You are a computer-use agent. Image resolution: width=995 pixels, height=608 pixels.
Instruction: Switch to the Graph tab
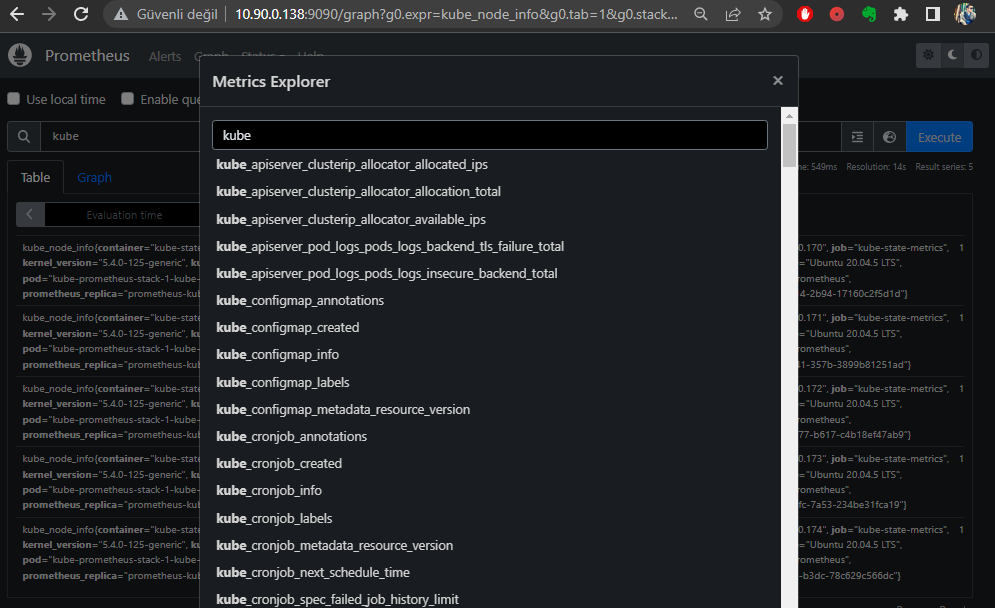click(94, 178)
